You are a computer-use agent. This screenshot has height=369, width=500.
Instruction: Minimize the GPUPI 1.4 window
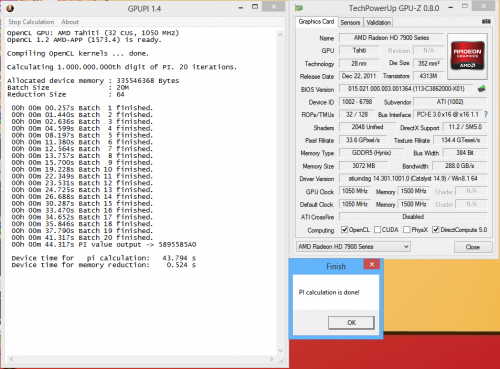(x=241, y=8)
